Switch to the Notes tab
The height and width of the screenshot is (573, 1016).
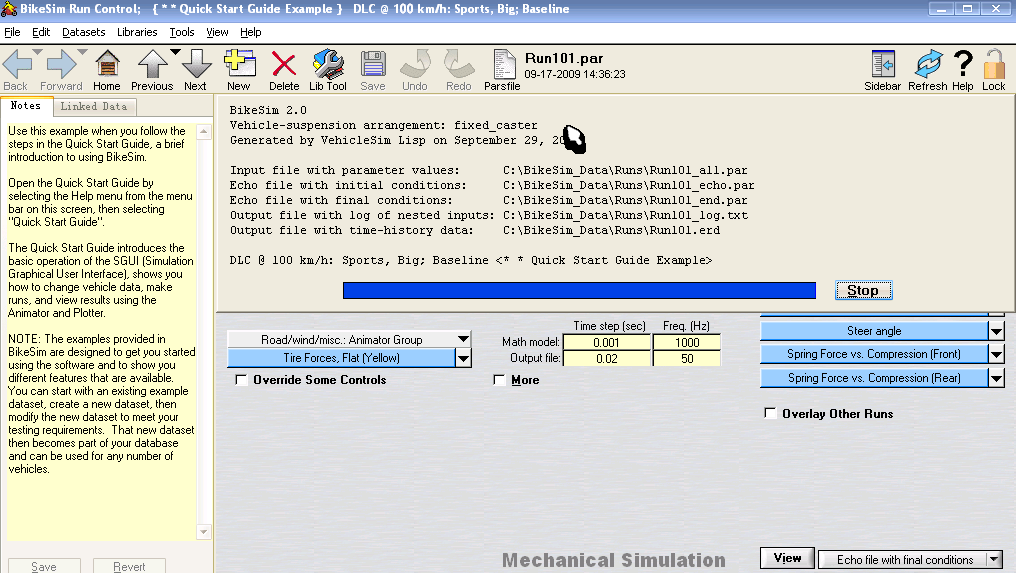click(26, 106)
